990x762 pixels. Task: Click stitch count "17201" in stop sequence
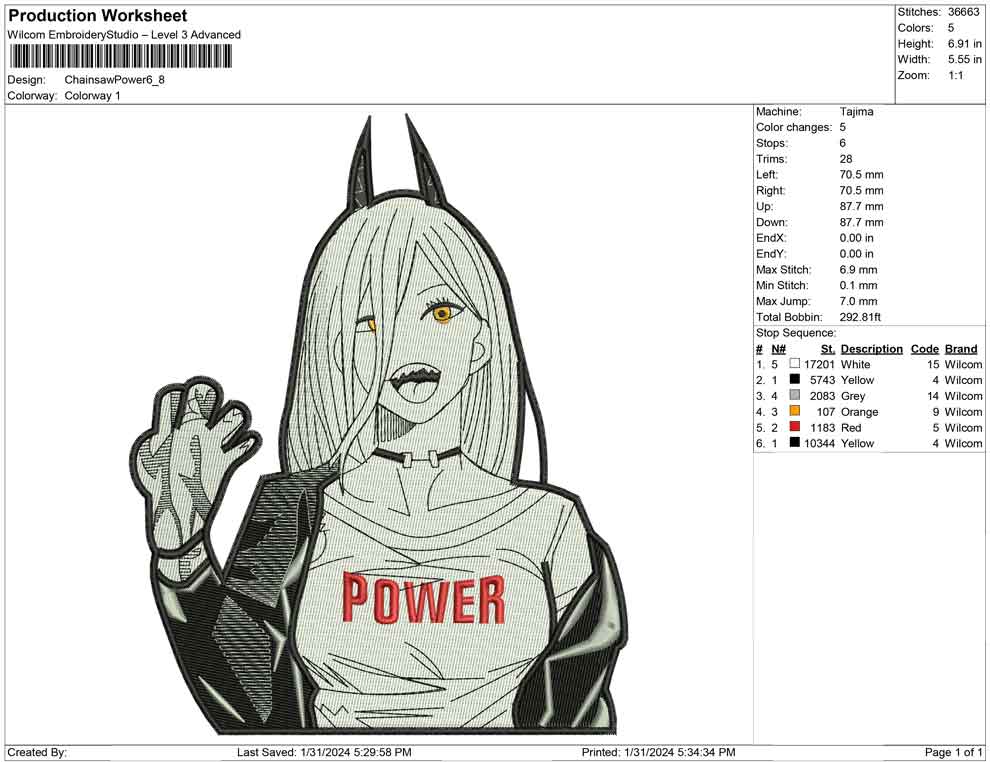[x=819, y=364]
